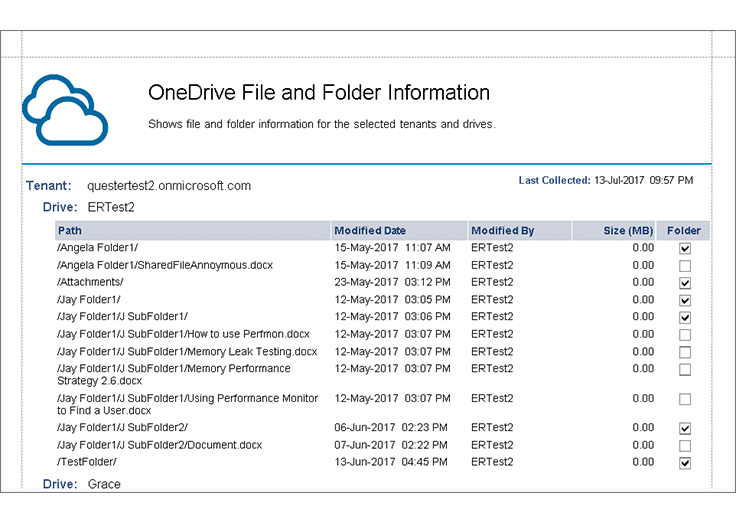Click the Folder column header

[683, 231]
